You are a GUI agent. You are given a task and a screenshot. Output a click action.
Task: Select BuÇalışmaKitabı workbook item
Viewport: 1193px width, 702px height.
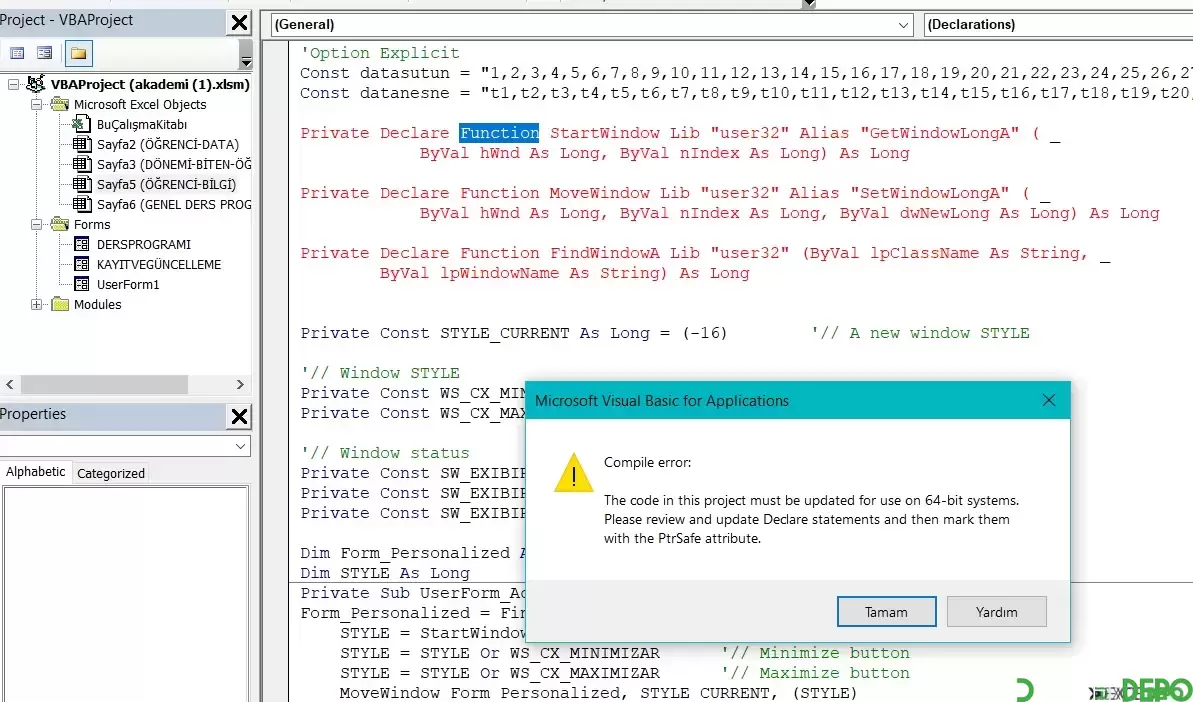142,125
